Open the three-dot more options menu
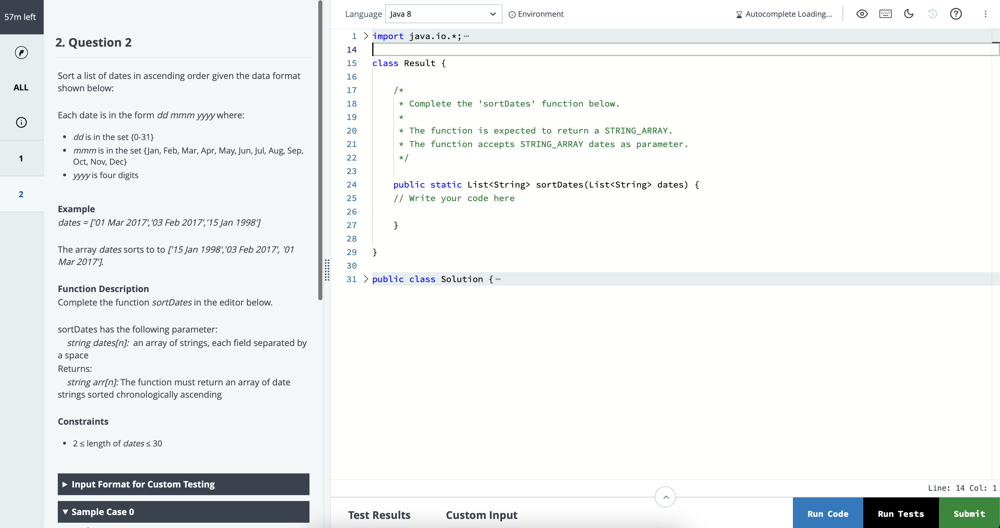The width and height of the screenshot is (1000, 528). coord(985,14)
